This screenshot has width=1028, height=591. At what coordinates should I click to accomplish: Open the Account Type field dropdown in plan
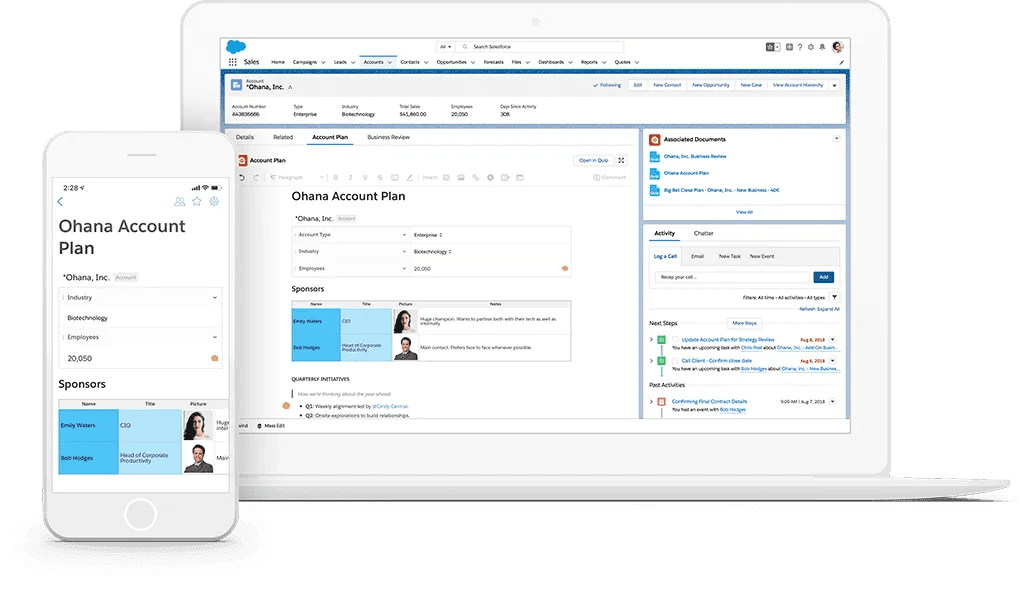pos(404,235)
